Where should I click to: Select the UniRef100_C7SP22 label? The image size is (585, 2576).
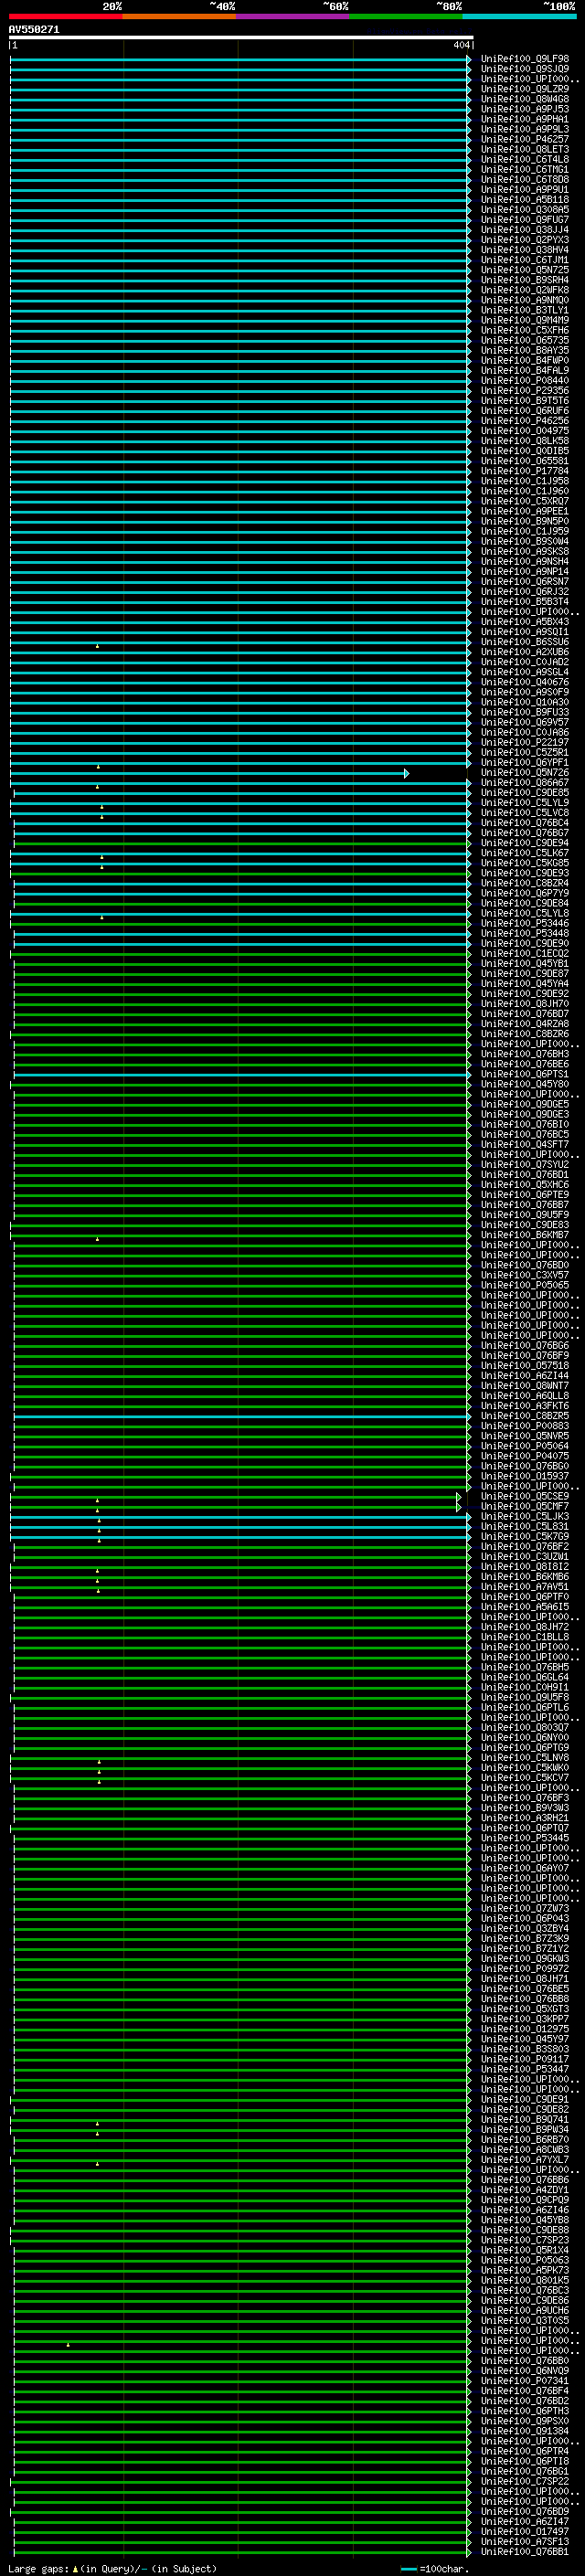coord(525,2481)
